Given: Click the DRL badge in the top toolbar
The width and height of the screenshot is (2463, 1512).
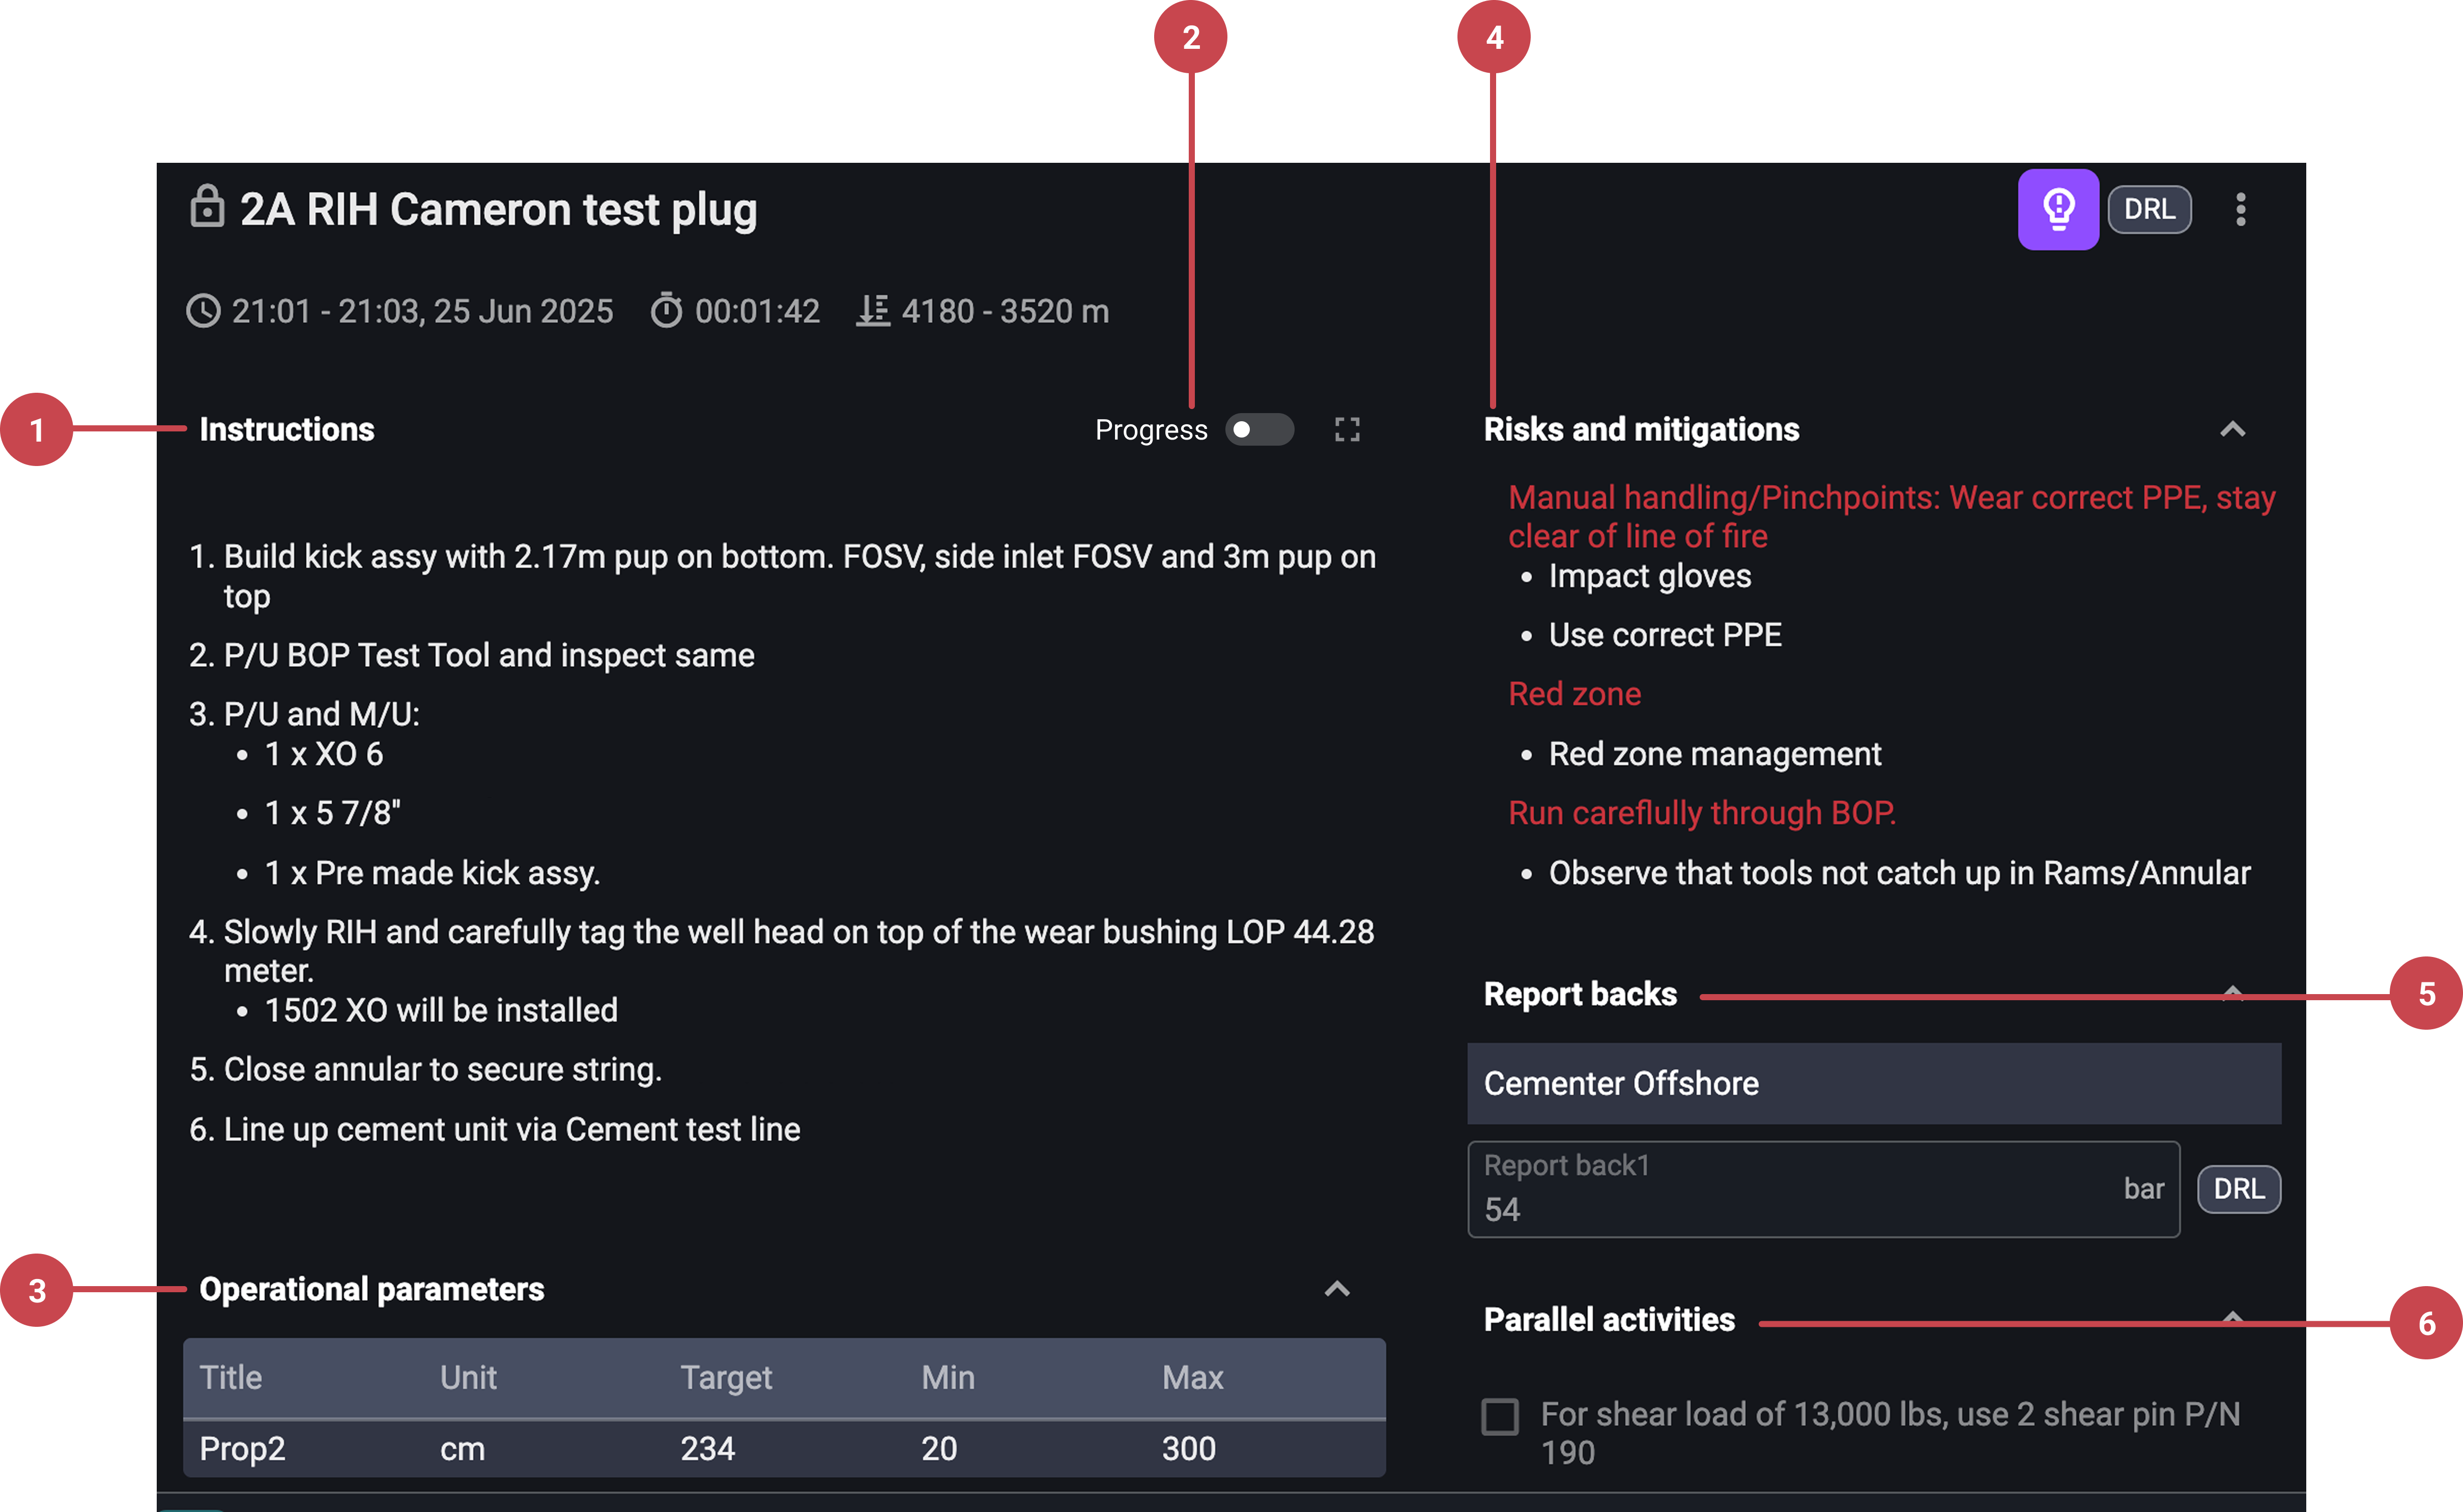Looking at the screenshot, I should click(x=2149, y=208).
